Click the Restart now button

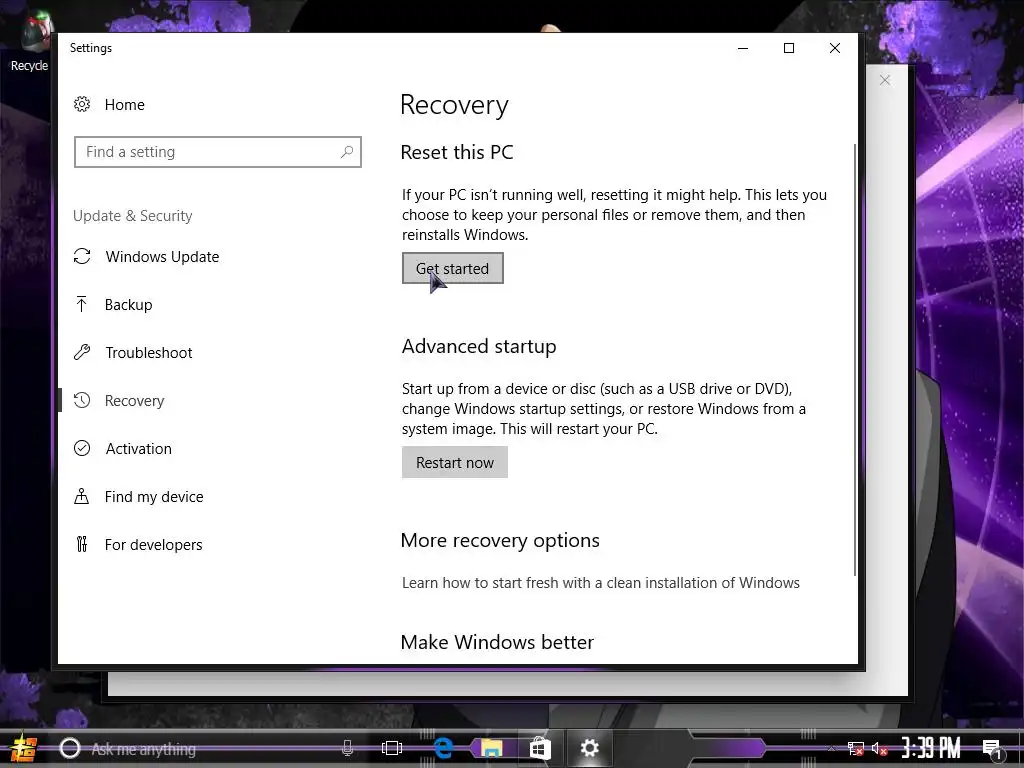point(455,462)
